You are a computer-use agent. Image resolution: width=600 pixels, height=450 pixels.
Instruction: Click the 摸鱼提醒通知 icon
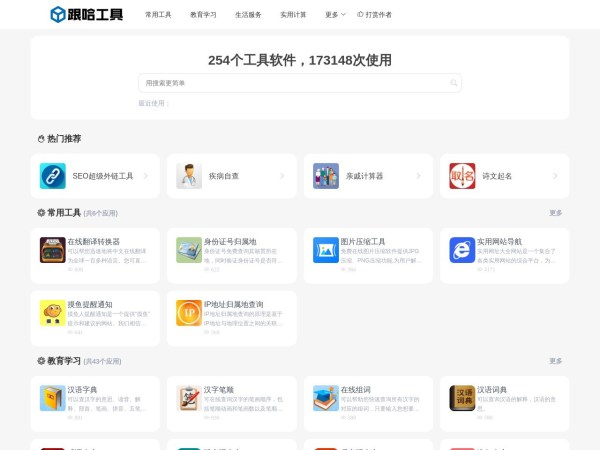click(52, 313)
